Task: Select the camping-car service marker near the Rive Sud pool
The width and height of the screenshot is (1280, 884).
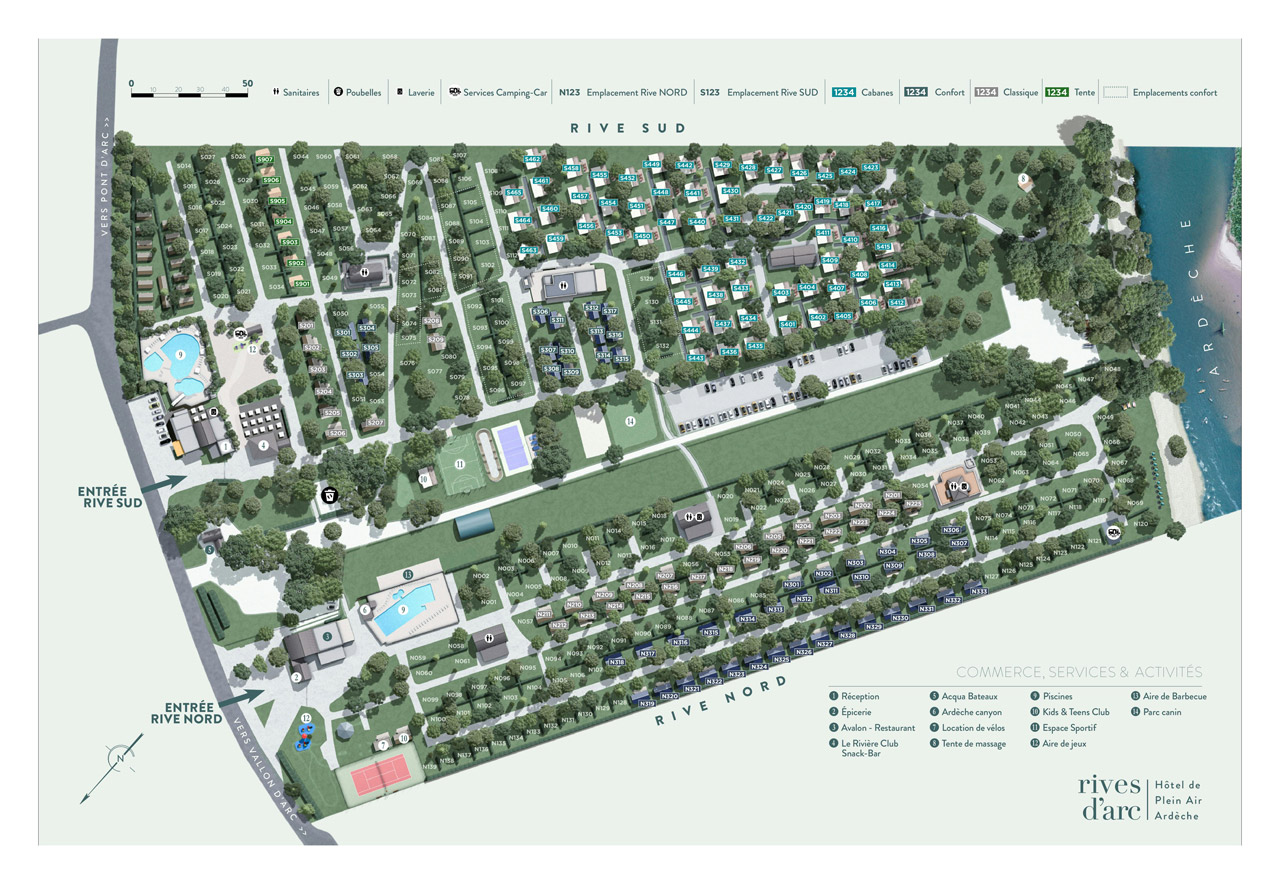Action: tap(240, 335)
